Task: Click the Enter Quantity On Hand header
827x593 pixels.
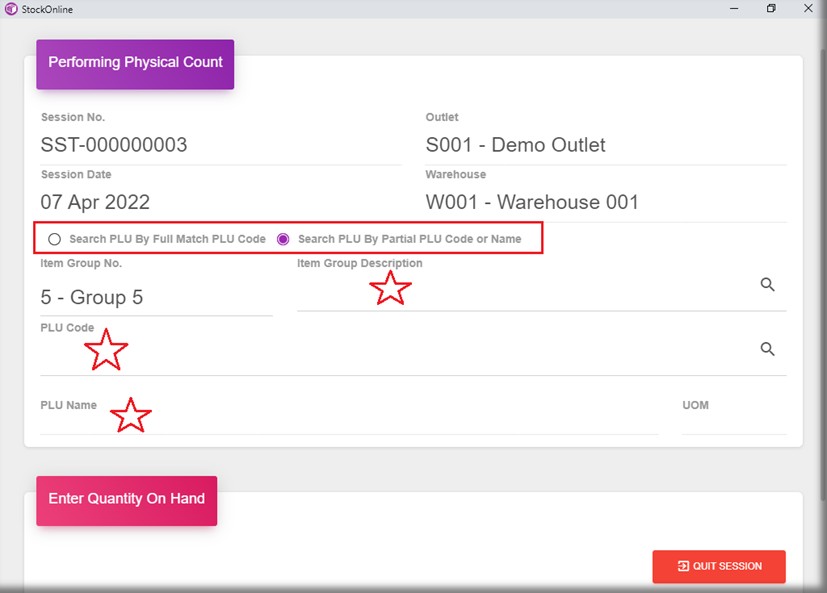Action: point(126,499)
